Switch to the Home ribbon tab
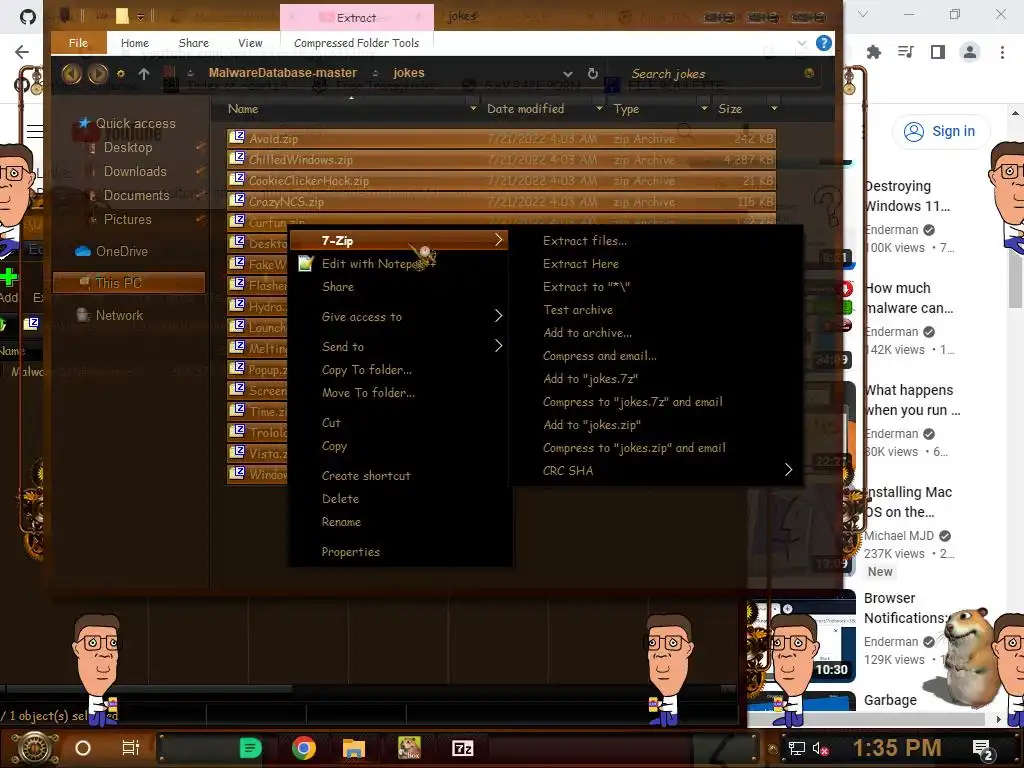The height and width of the screenshot is (768, 1024). 135,43
